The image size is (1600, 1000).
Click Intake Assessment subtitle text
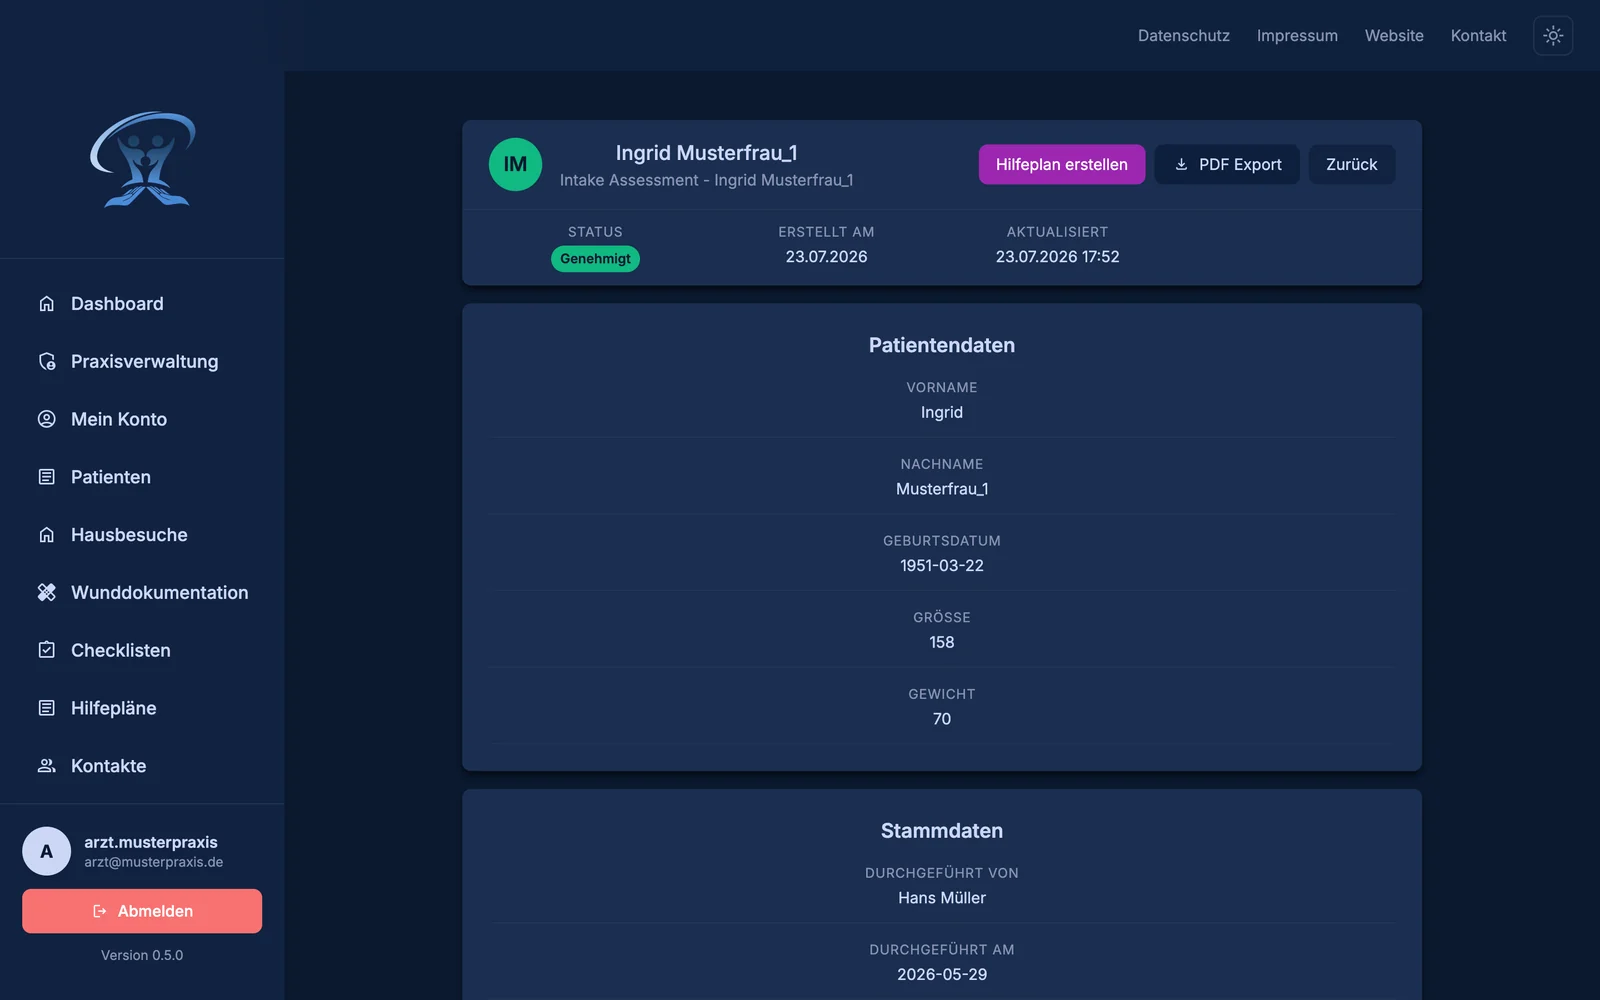tap(706, 180)
